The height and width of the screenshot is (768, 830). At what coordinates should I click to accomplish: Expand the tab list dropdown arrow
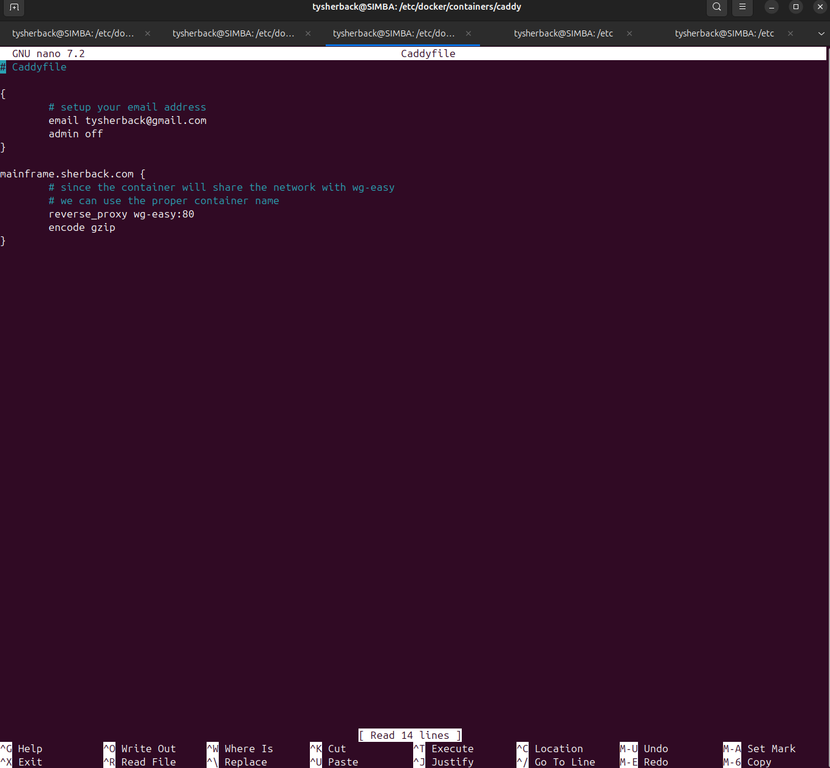tap(821, 33)
